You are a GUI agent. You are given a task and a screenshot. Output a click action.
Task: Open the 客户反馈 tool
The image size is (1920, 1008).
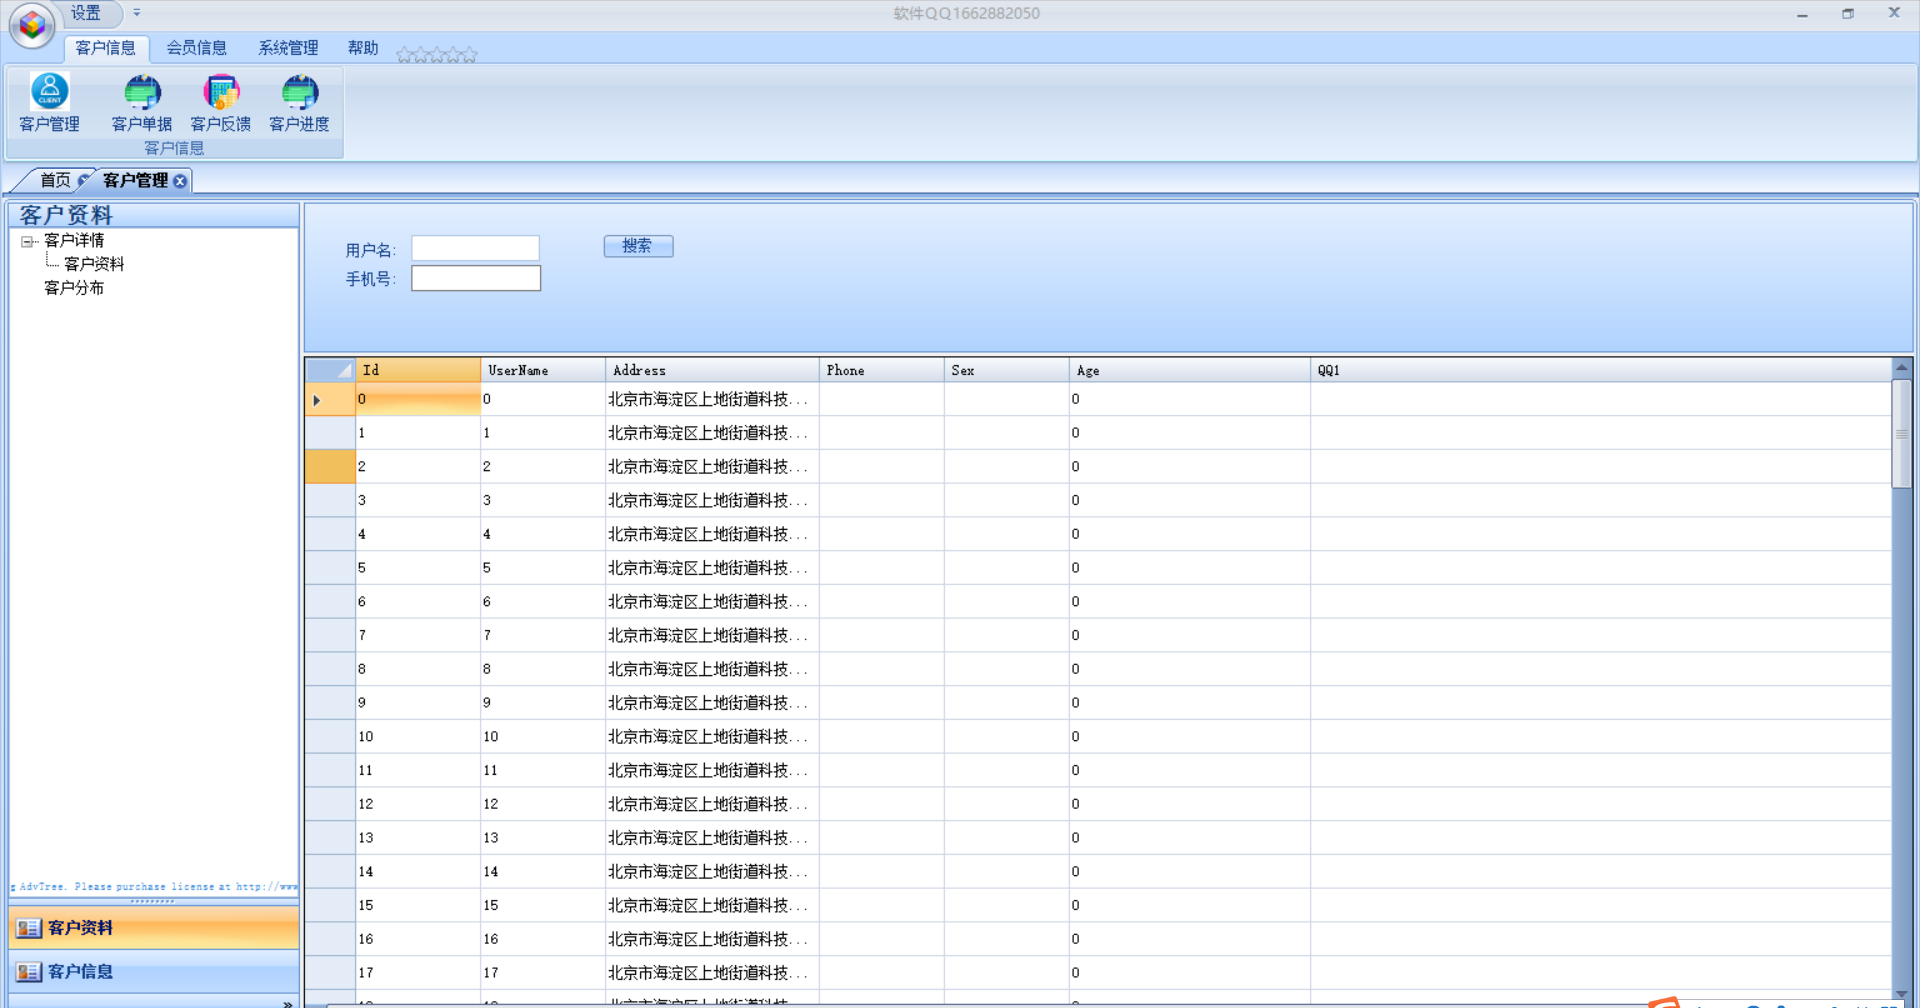[x=220, y=103]
